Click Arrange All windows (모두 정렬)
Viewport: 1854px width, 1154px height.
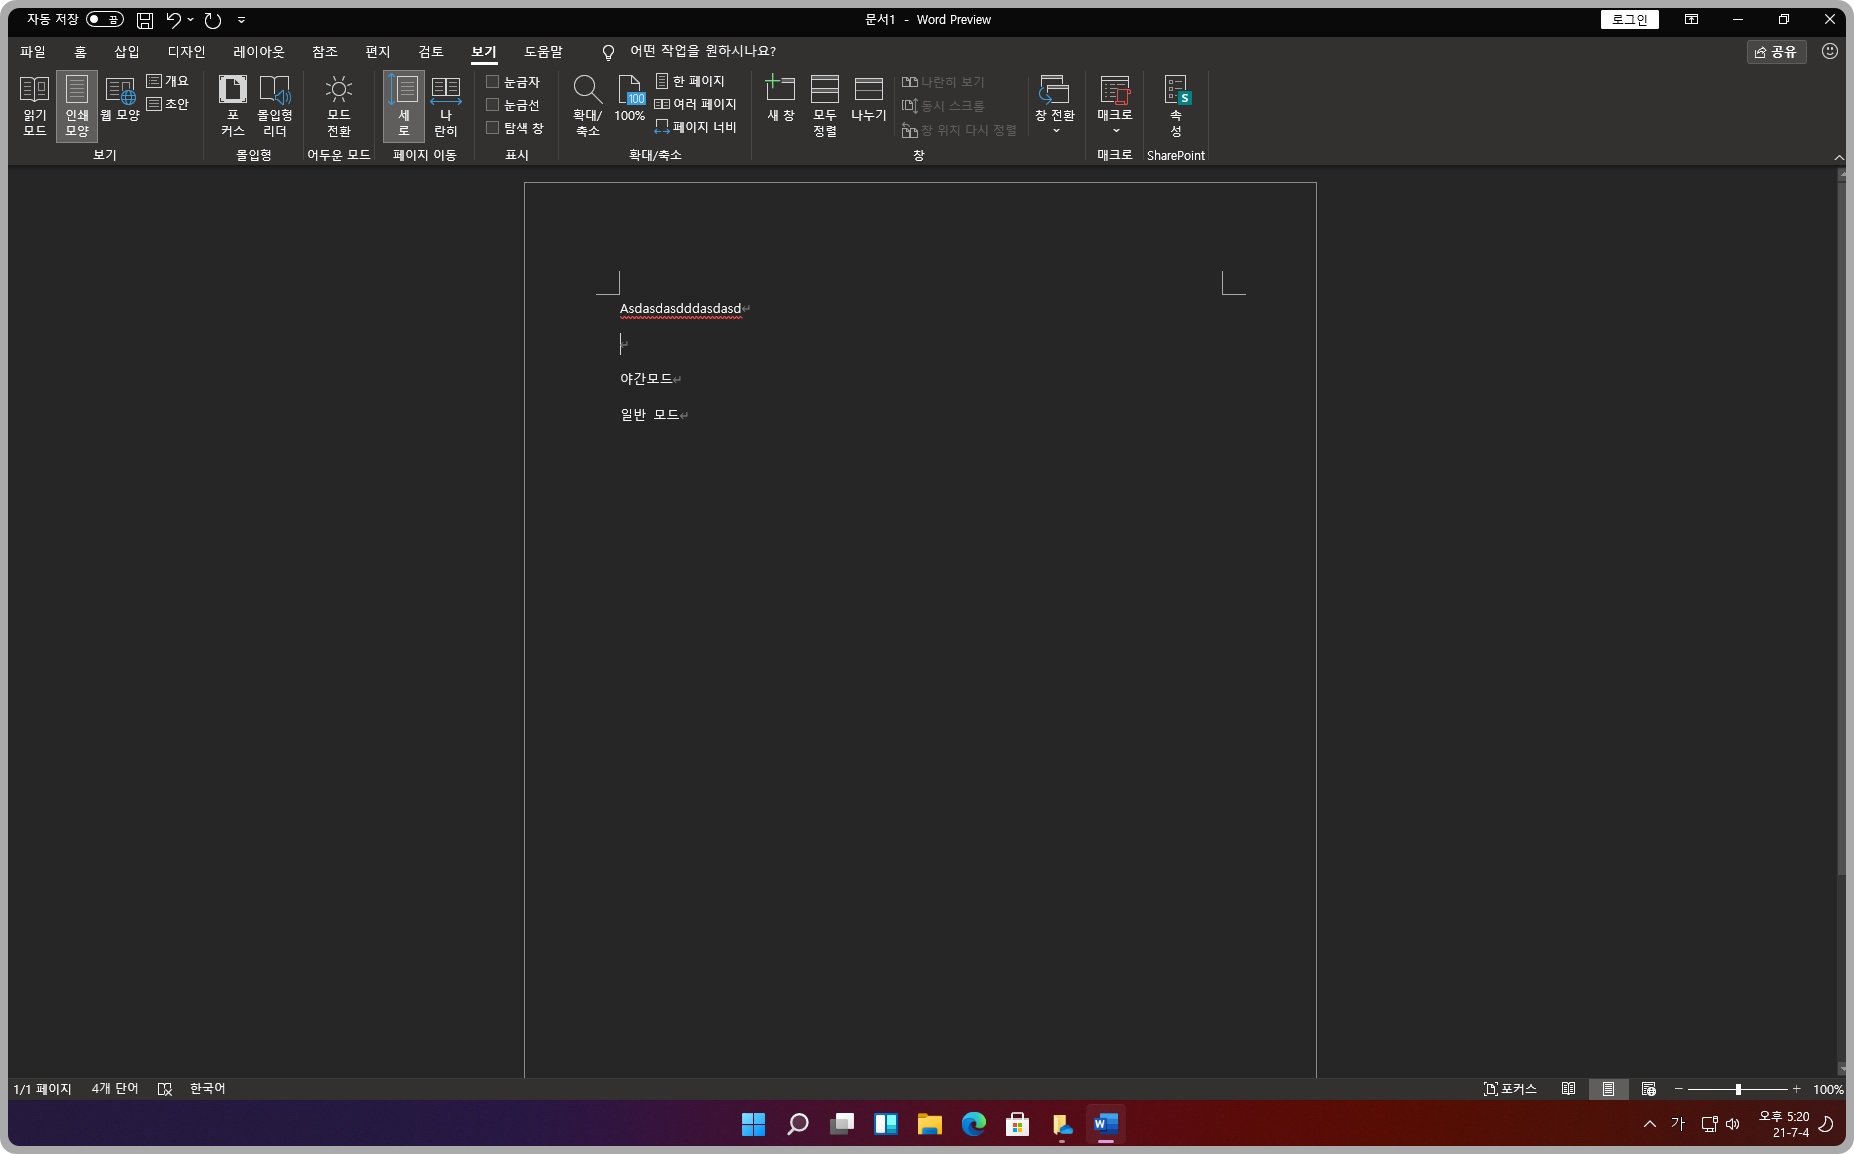coord(825,106)
